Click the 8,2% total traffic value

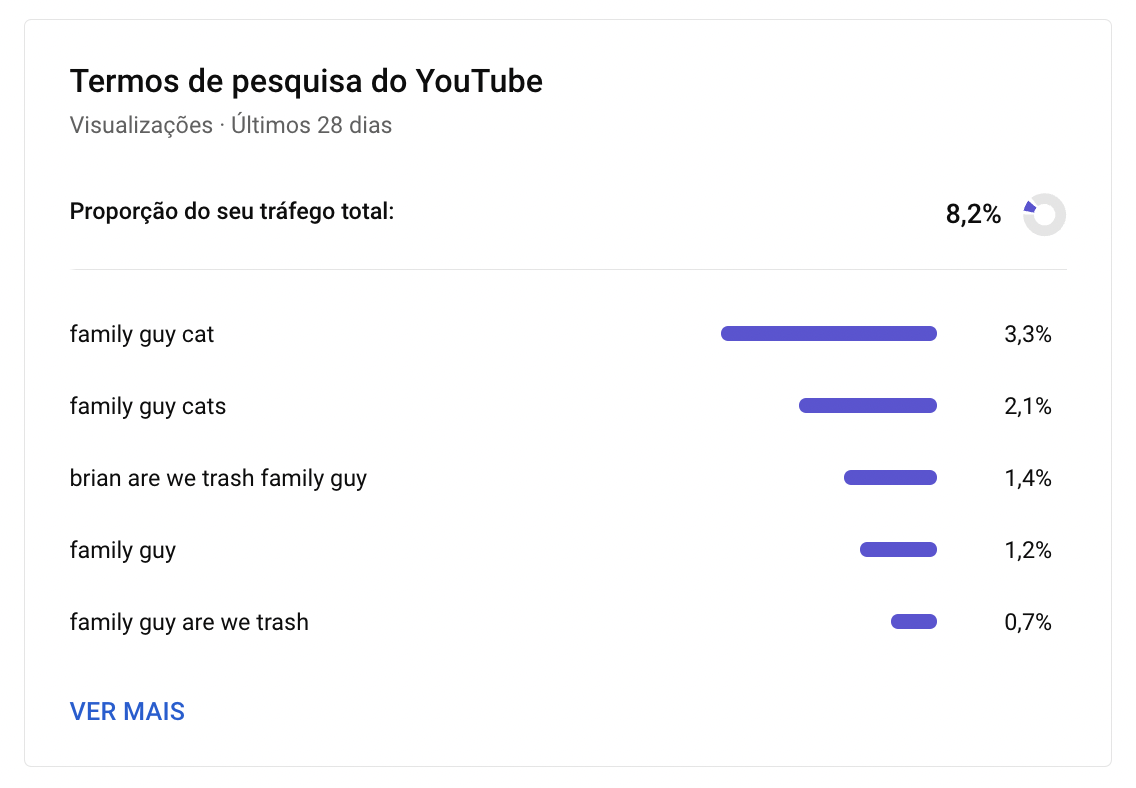[973, 214]
